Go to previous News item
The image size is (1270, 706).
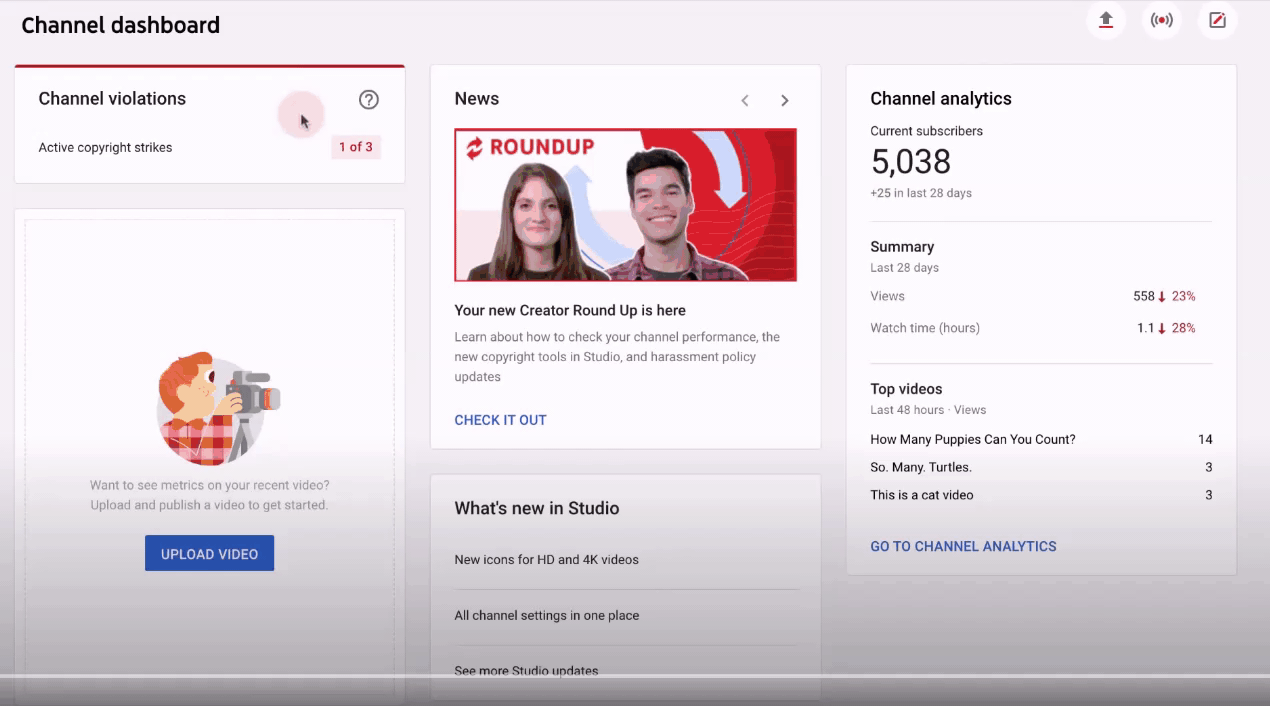pyautogui.click(x=745, y=100)
